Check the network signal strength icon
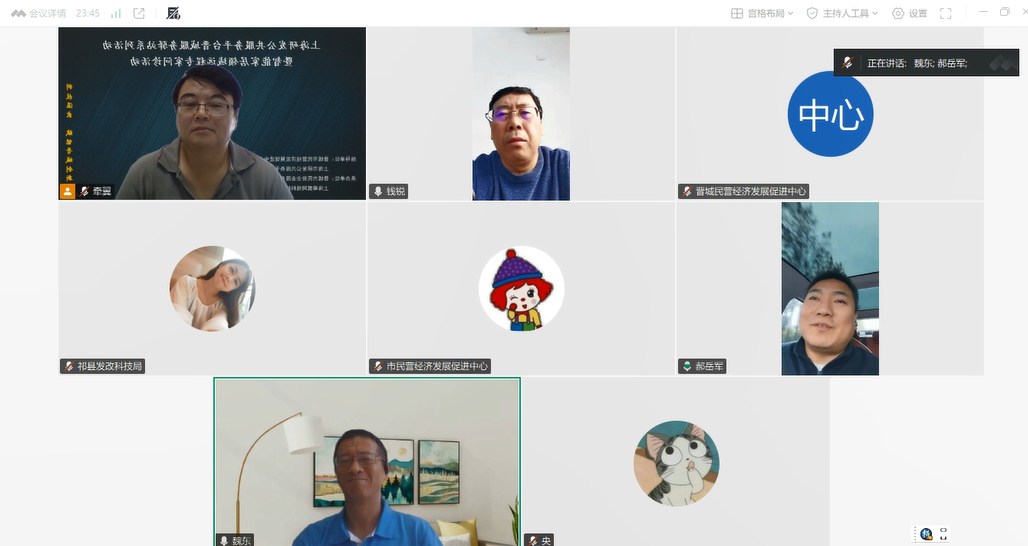1028x546 pixels. (x=116, y=13)
